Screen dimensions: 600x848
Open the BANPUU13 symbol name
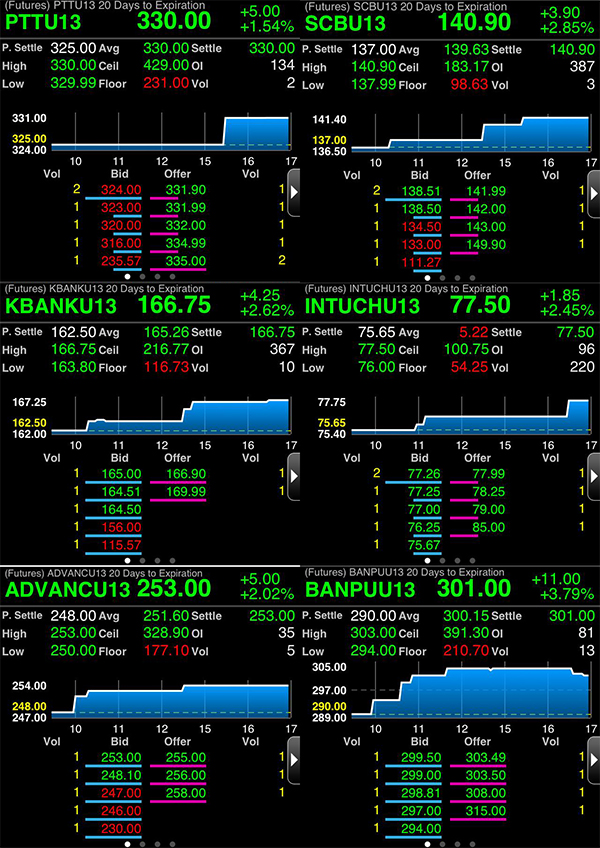click(360, 589)
